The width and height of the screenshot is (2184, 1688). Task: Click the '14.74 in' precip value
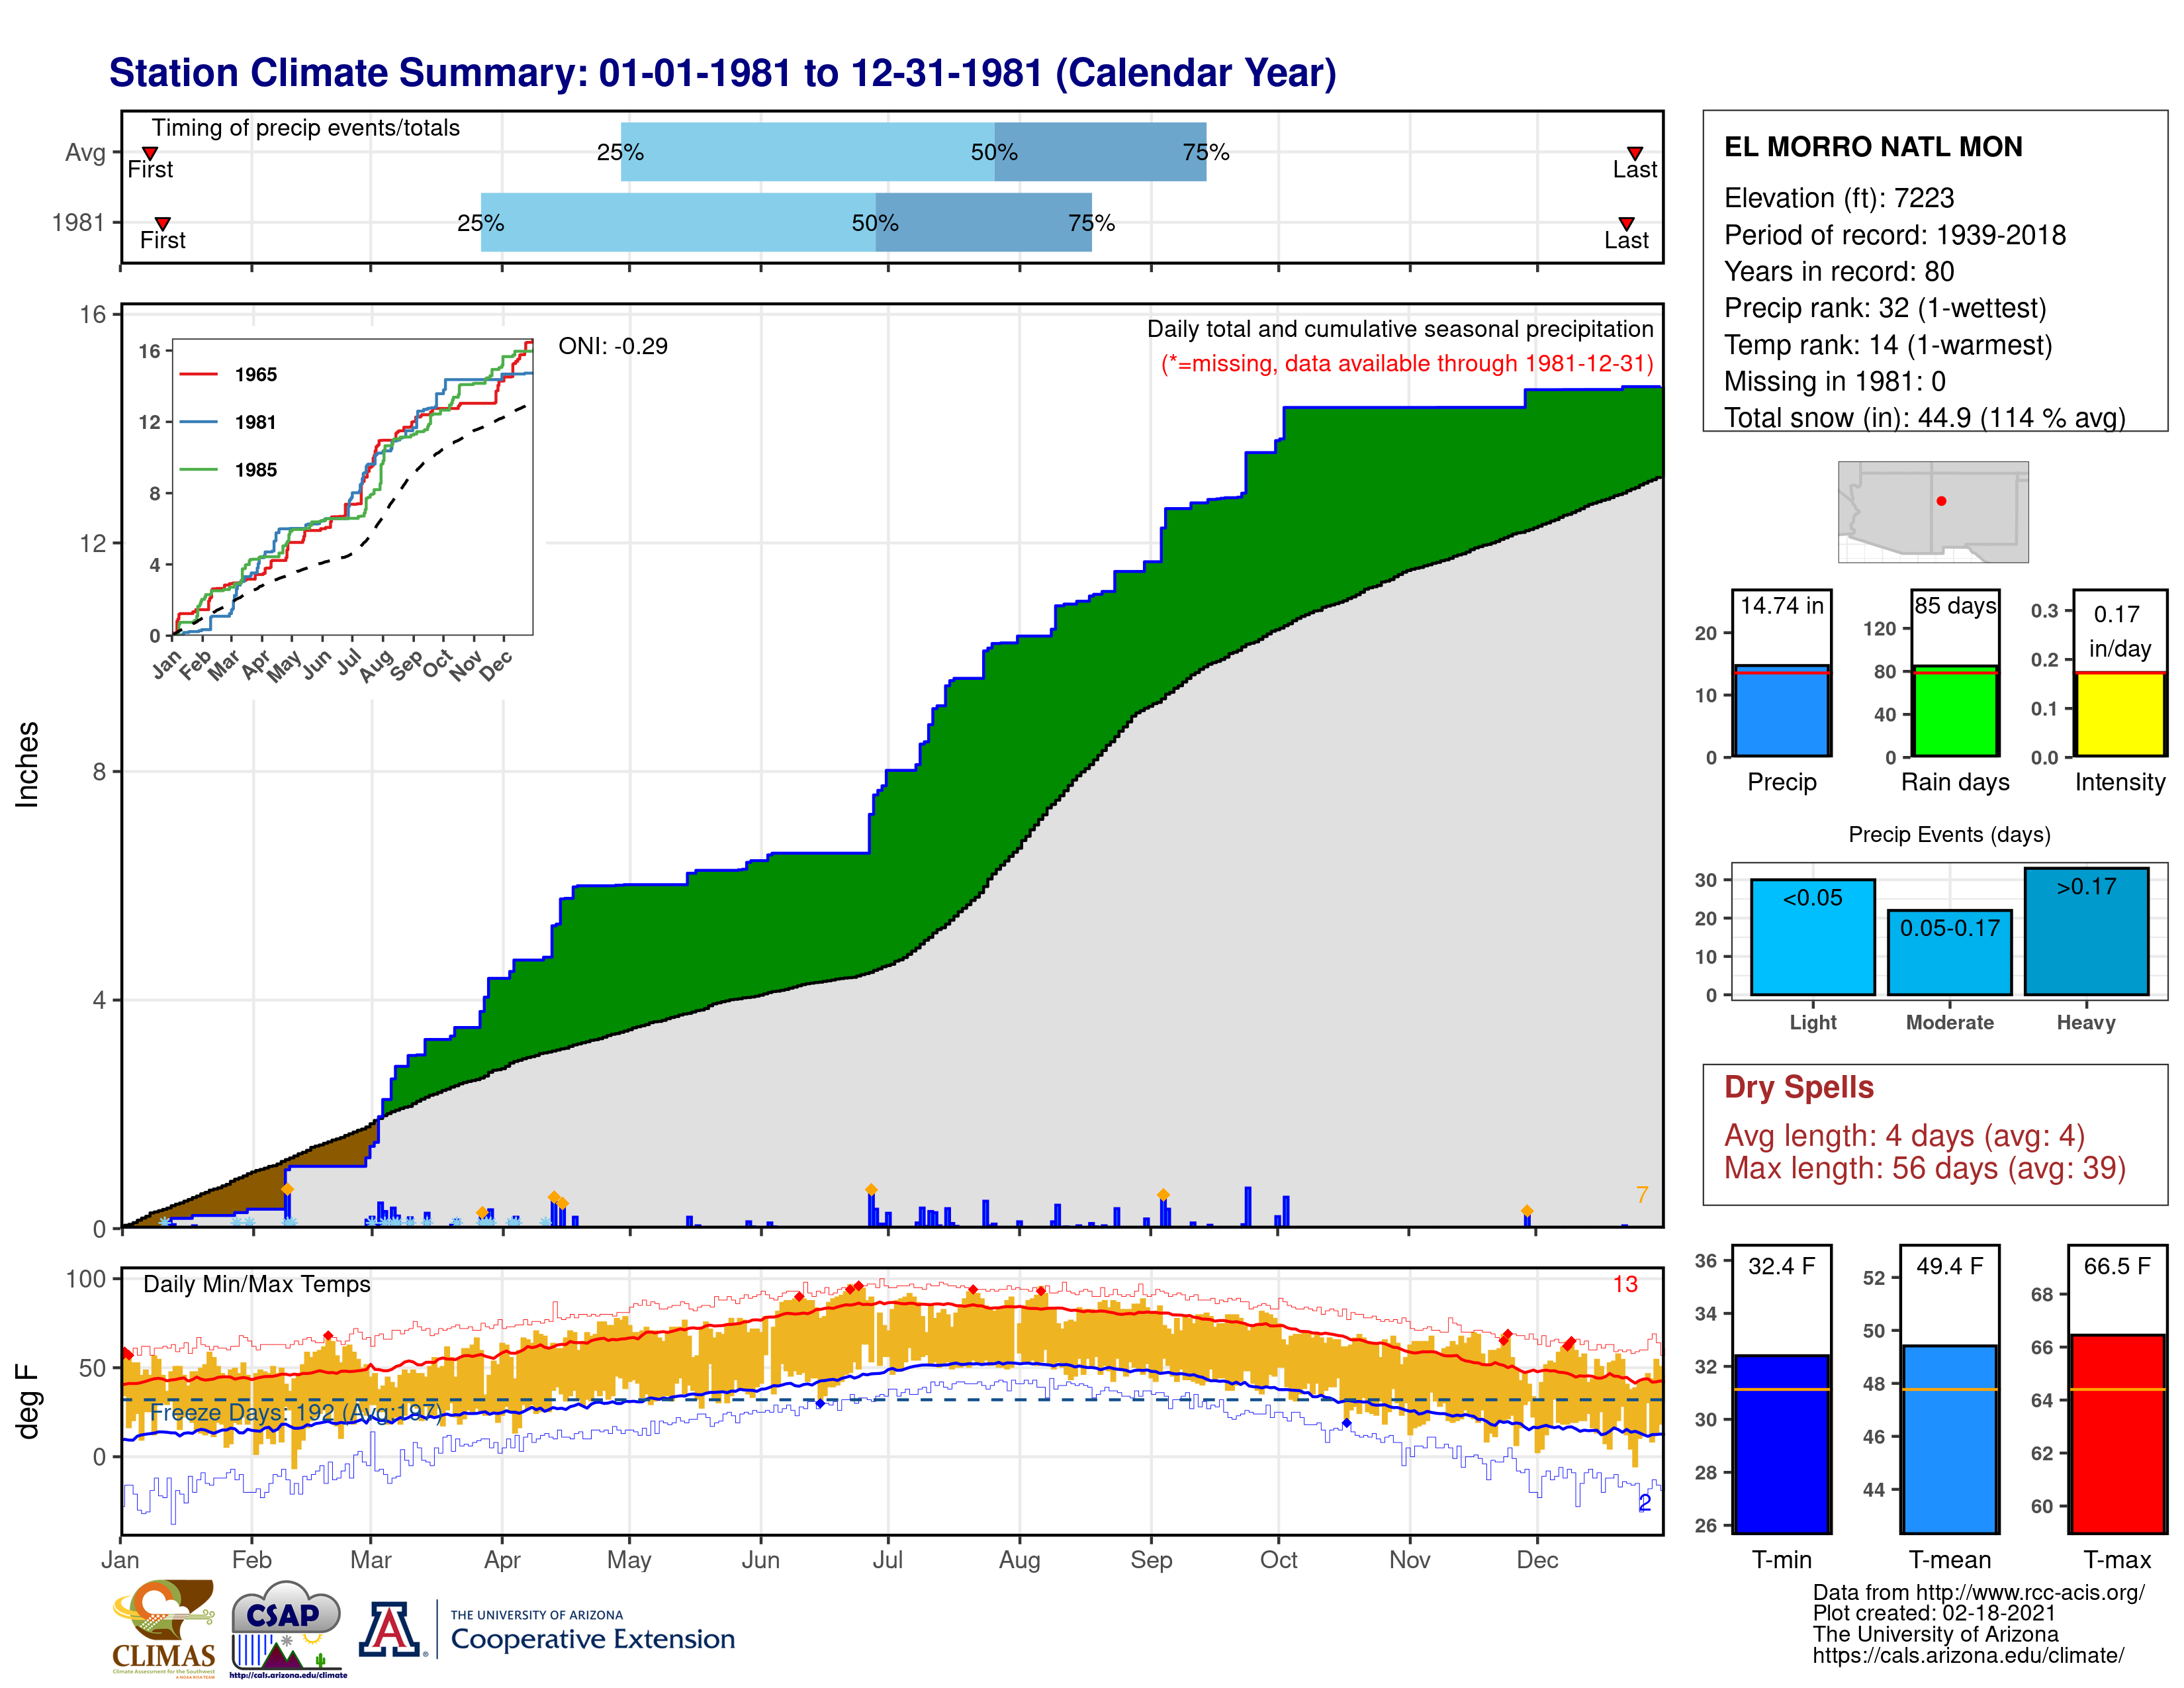[x=1782, y=605]
